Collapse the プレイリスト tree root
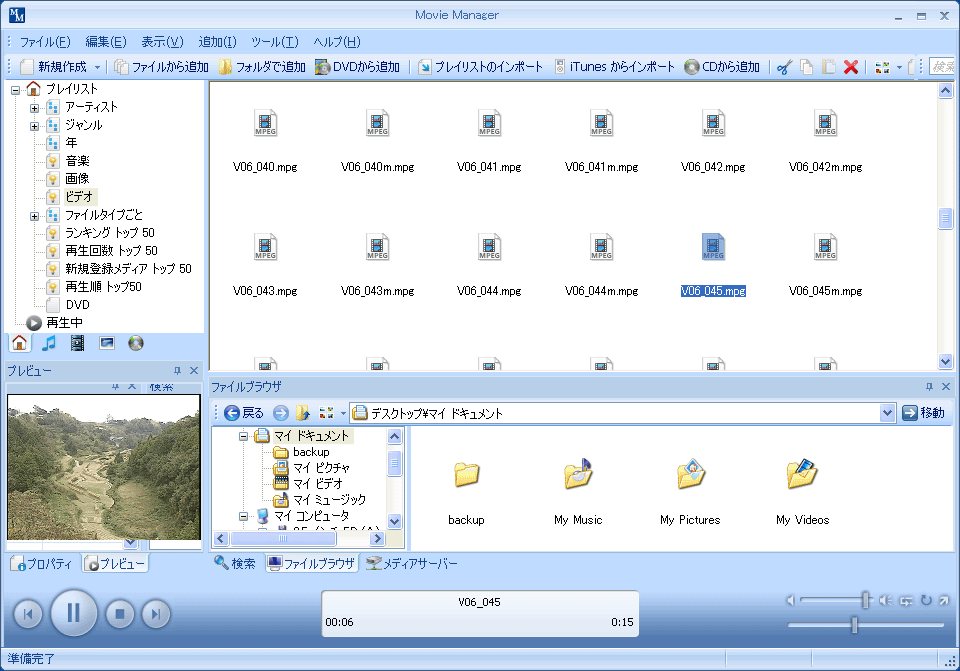 tap(15, 90)
